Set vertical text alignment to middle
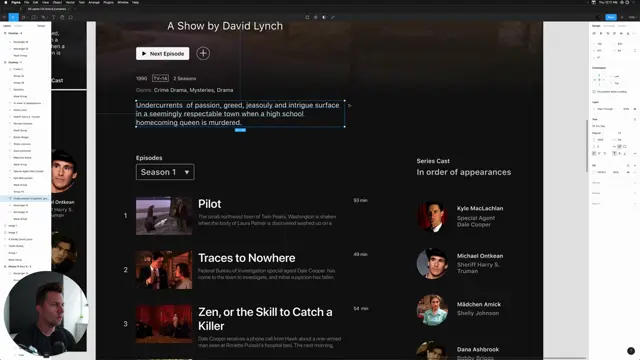The width and height of the screenshot is (640, 360). click(620, 153)
